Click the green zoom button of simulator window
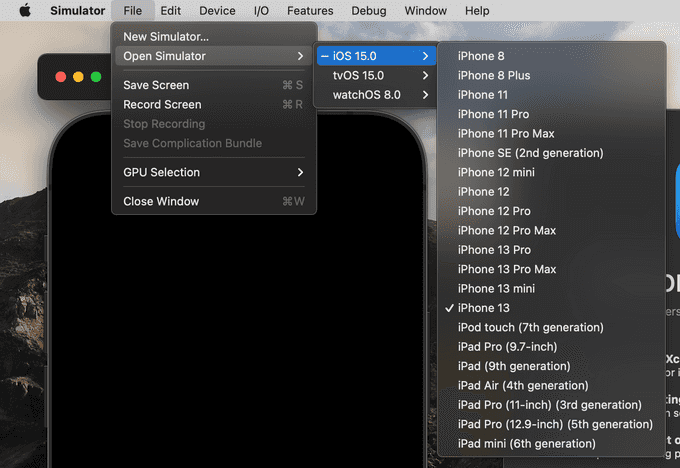 (x=96, y=77)
